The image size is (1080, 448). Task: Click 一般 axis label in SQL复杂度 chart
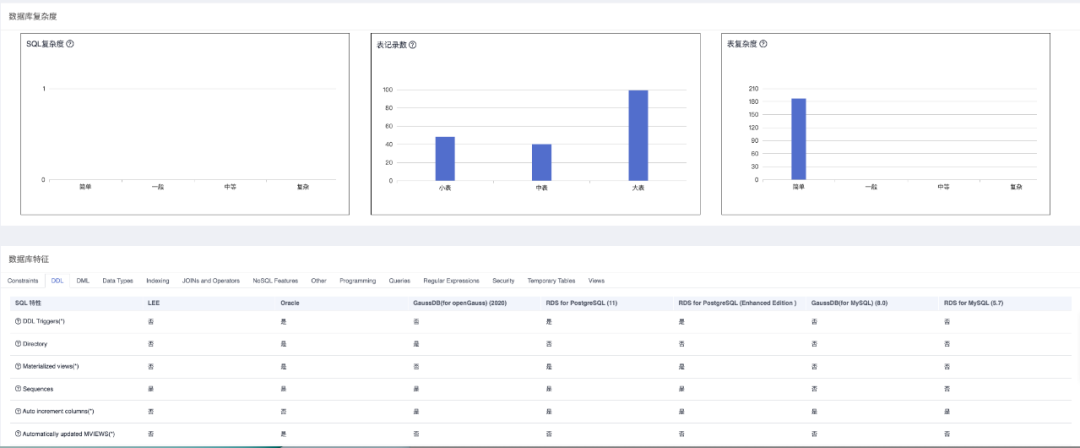click(x=158, y=187)
